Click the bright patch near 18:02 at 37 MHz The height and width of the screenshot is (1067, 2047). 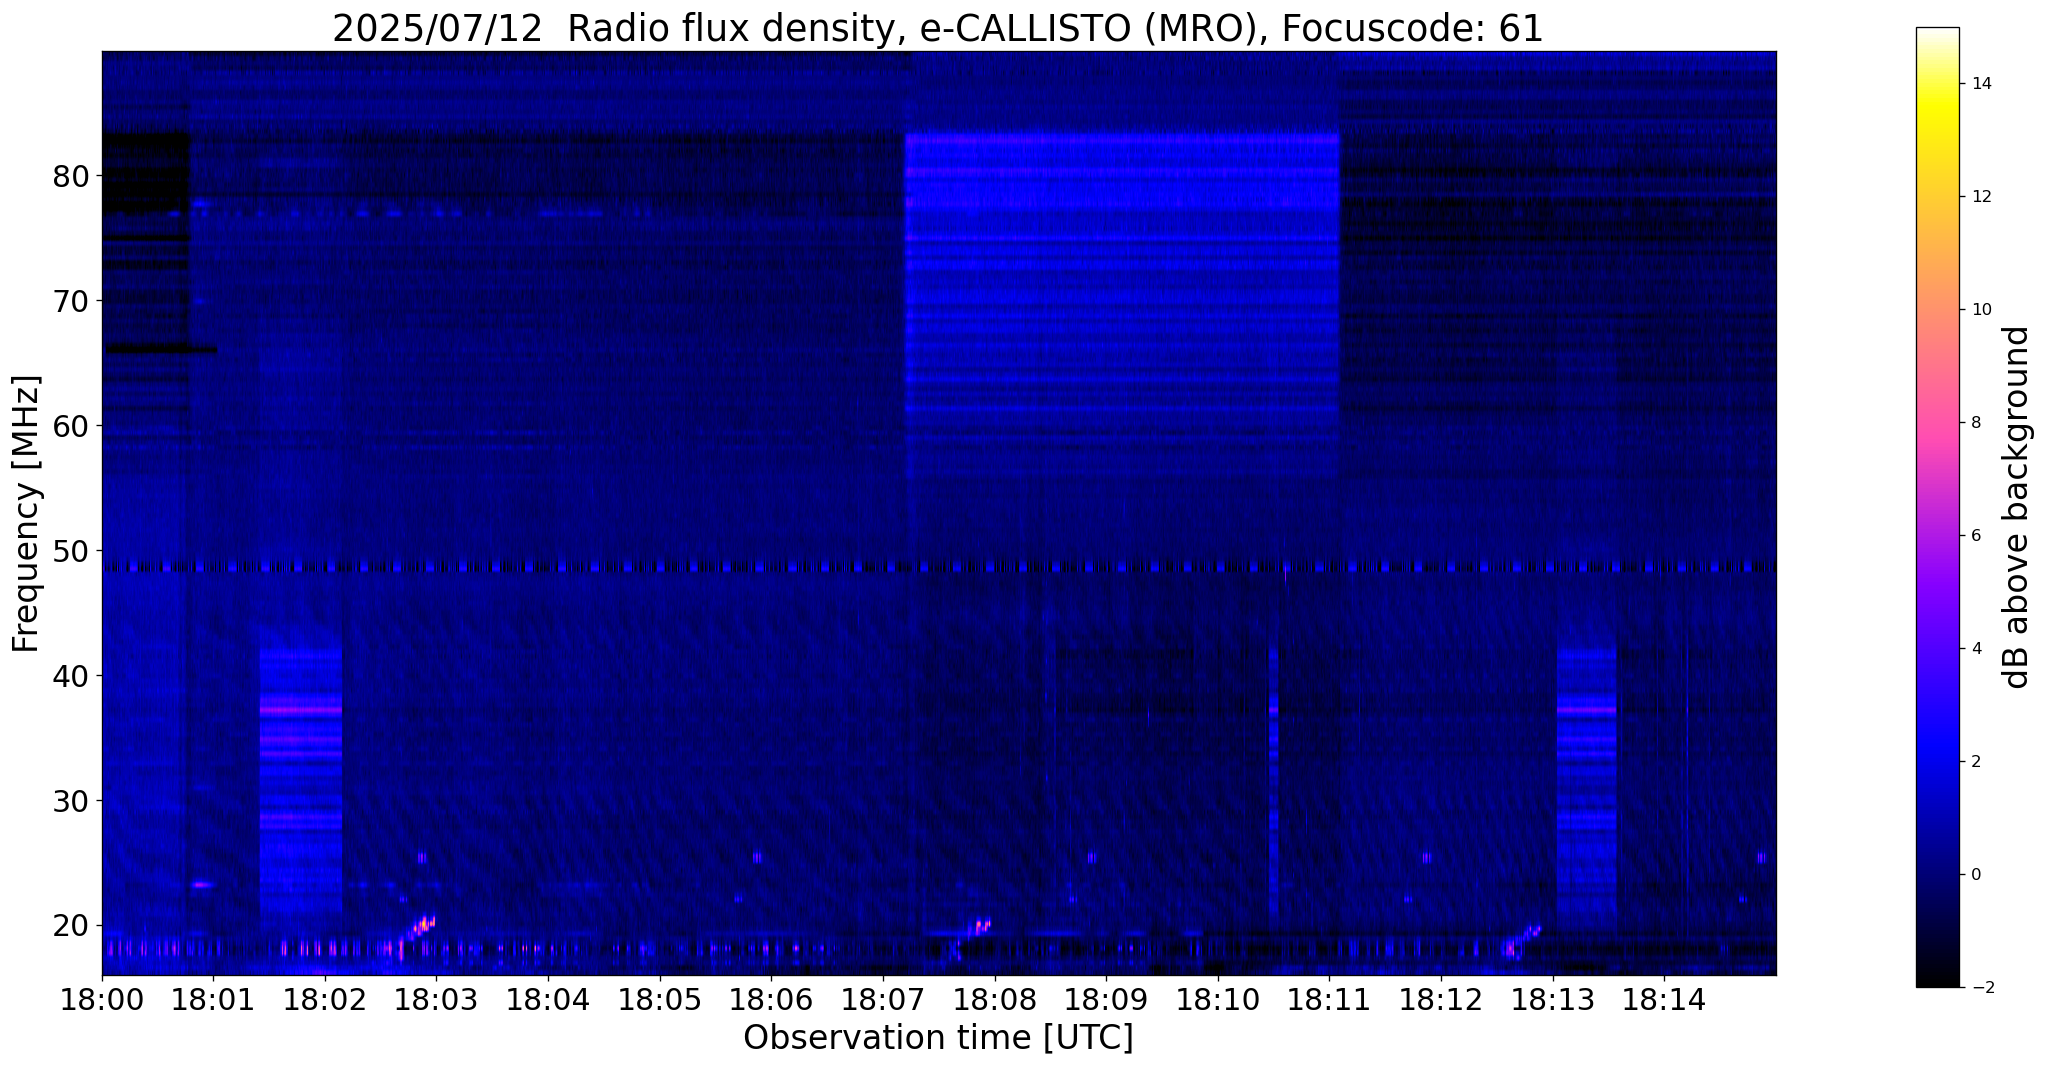coord(301,709)
